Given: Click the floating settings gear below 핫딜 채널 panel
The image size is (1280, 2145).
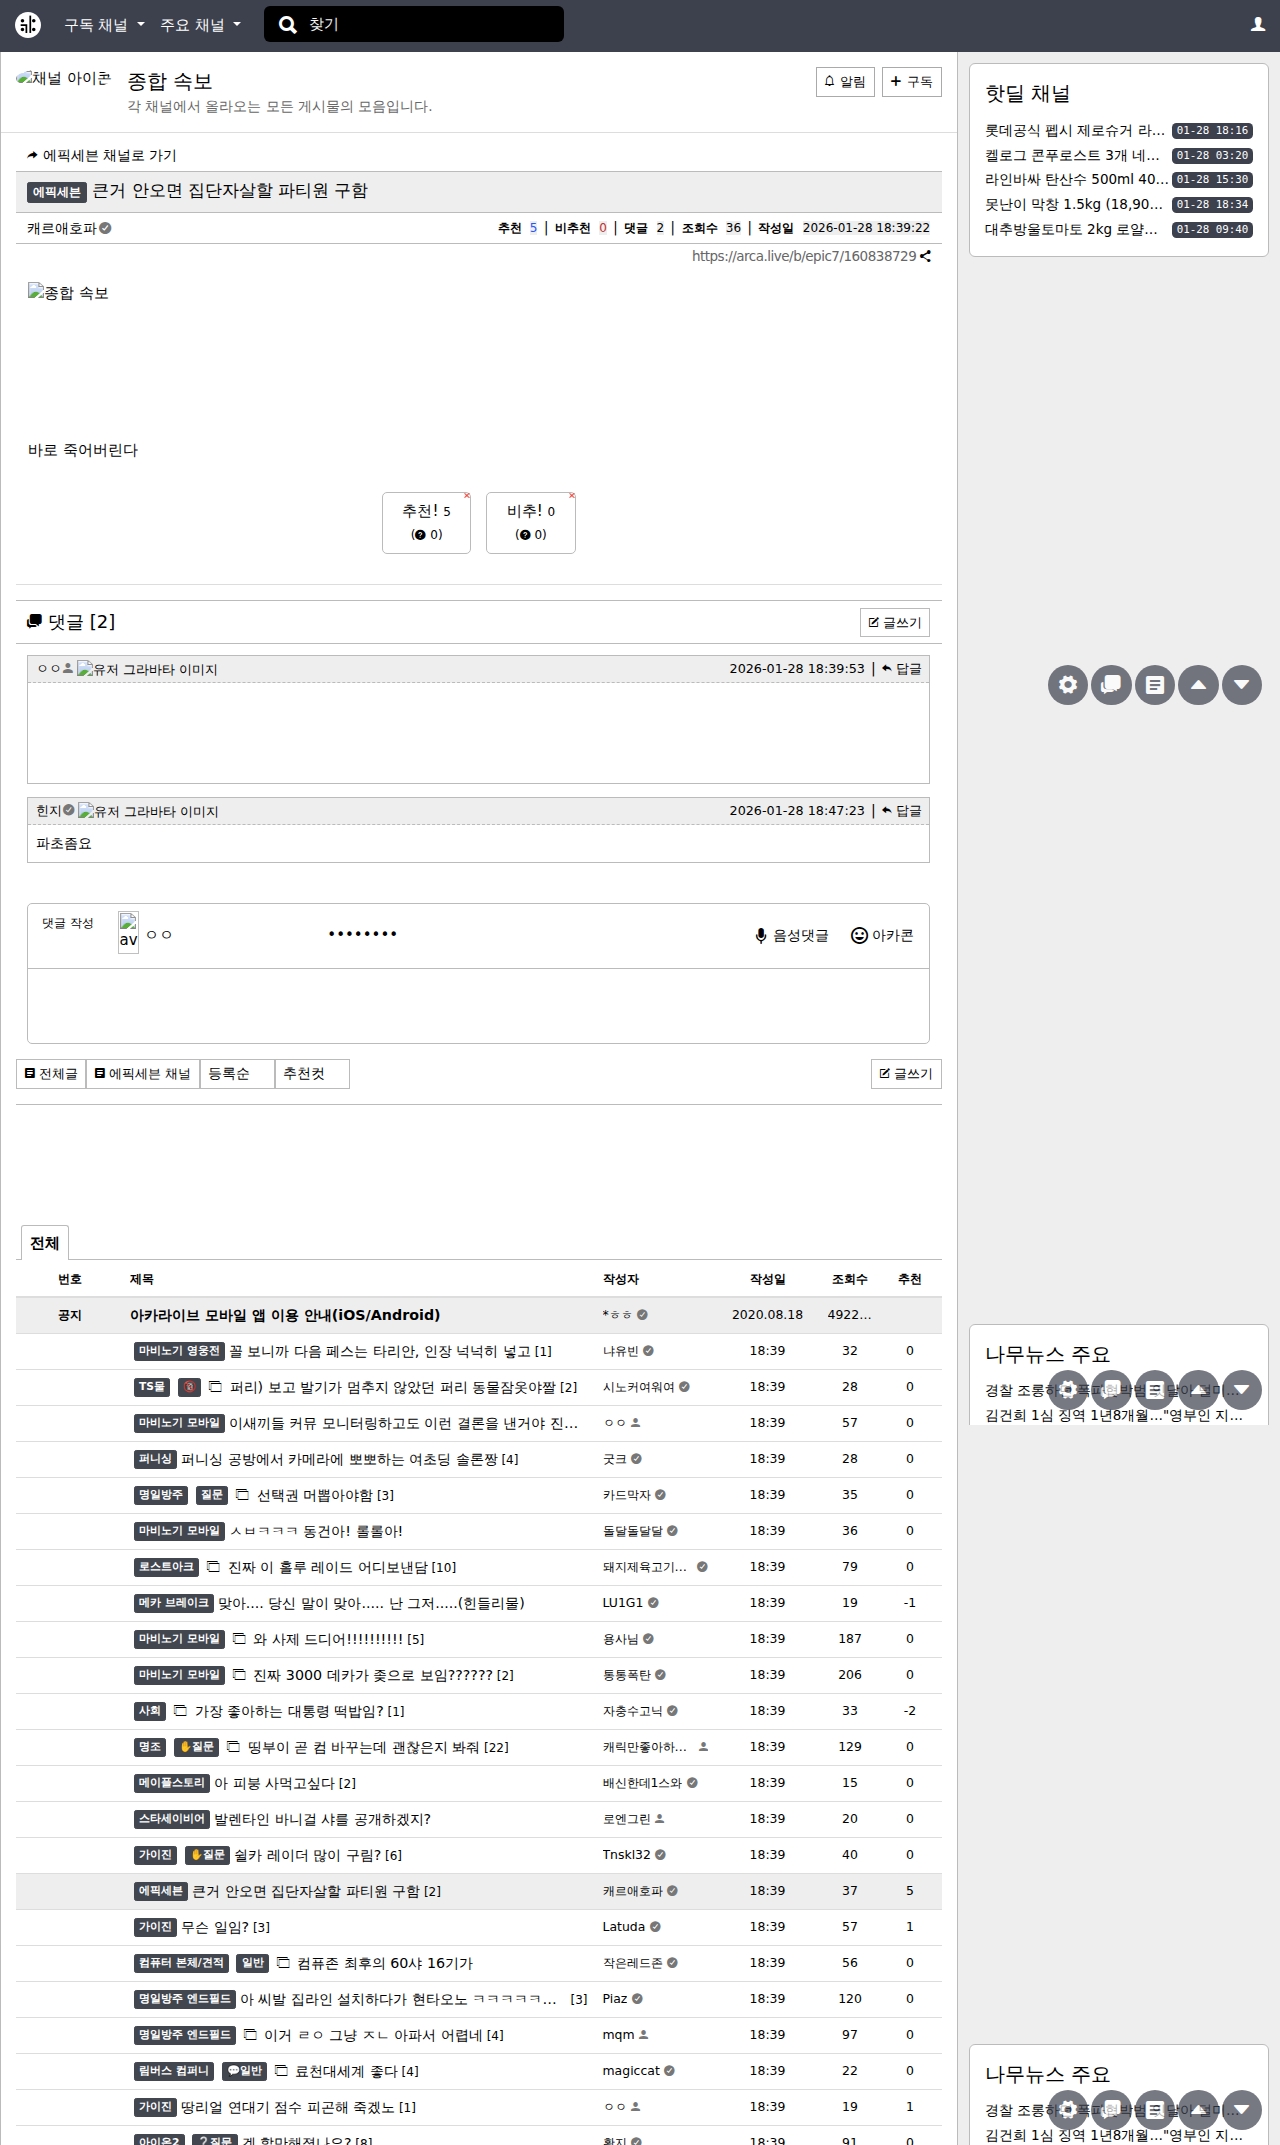Looking at the screenshot, I should 1068,685.
